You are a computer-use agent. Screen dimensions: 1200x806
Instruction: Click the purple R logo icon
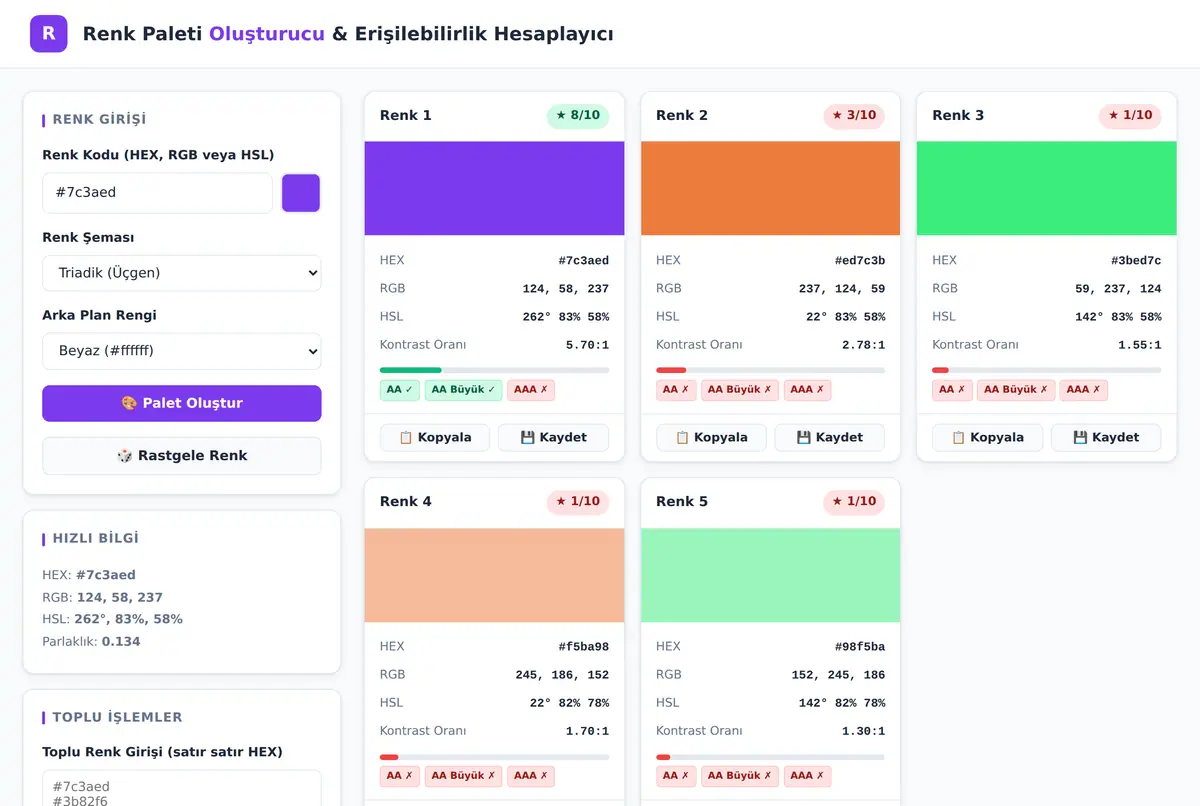(49, 34)
